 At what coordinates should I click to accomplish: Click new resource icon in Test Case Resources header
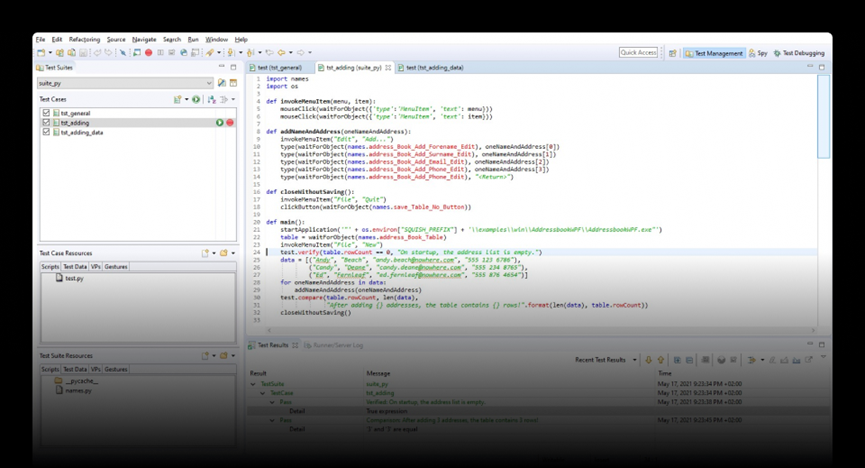[206, 253]
